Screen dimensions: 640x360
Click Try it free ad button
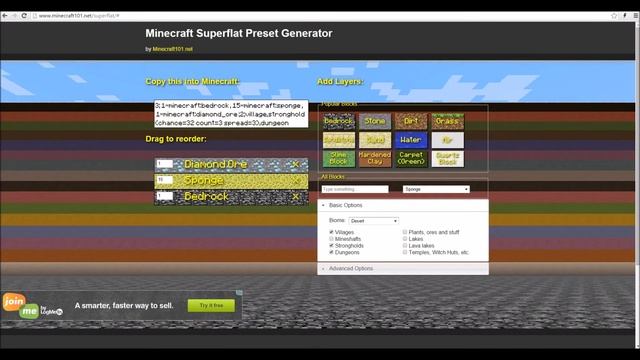coord(211,305)
